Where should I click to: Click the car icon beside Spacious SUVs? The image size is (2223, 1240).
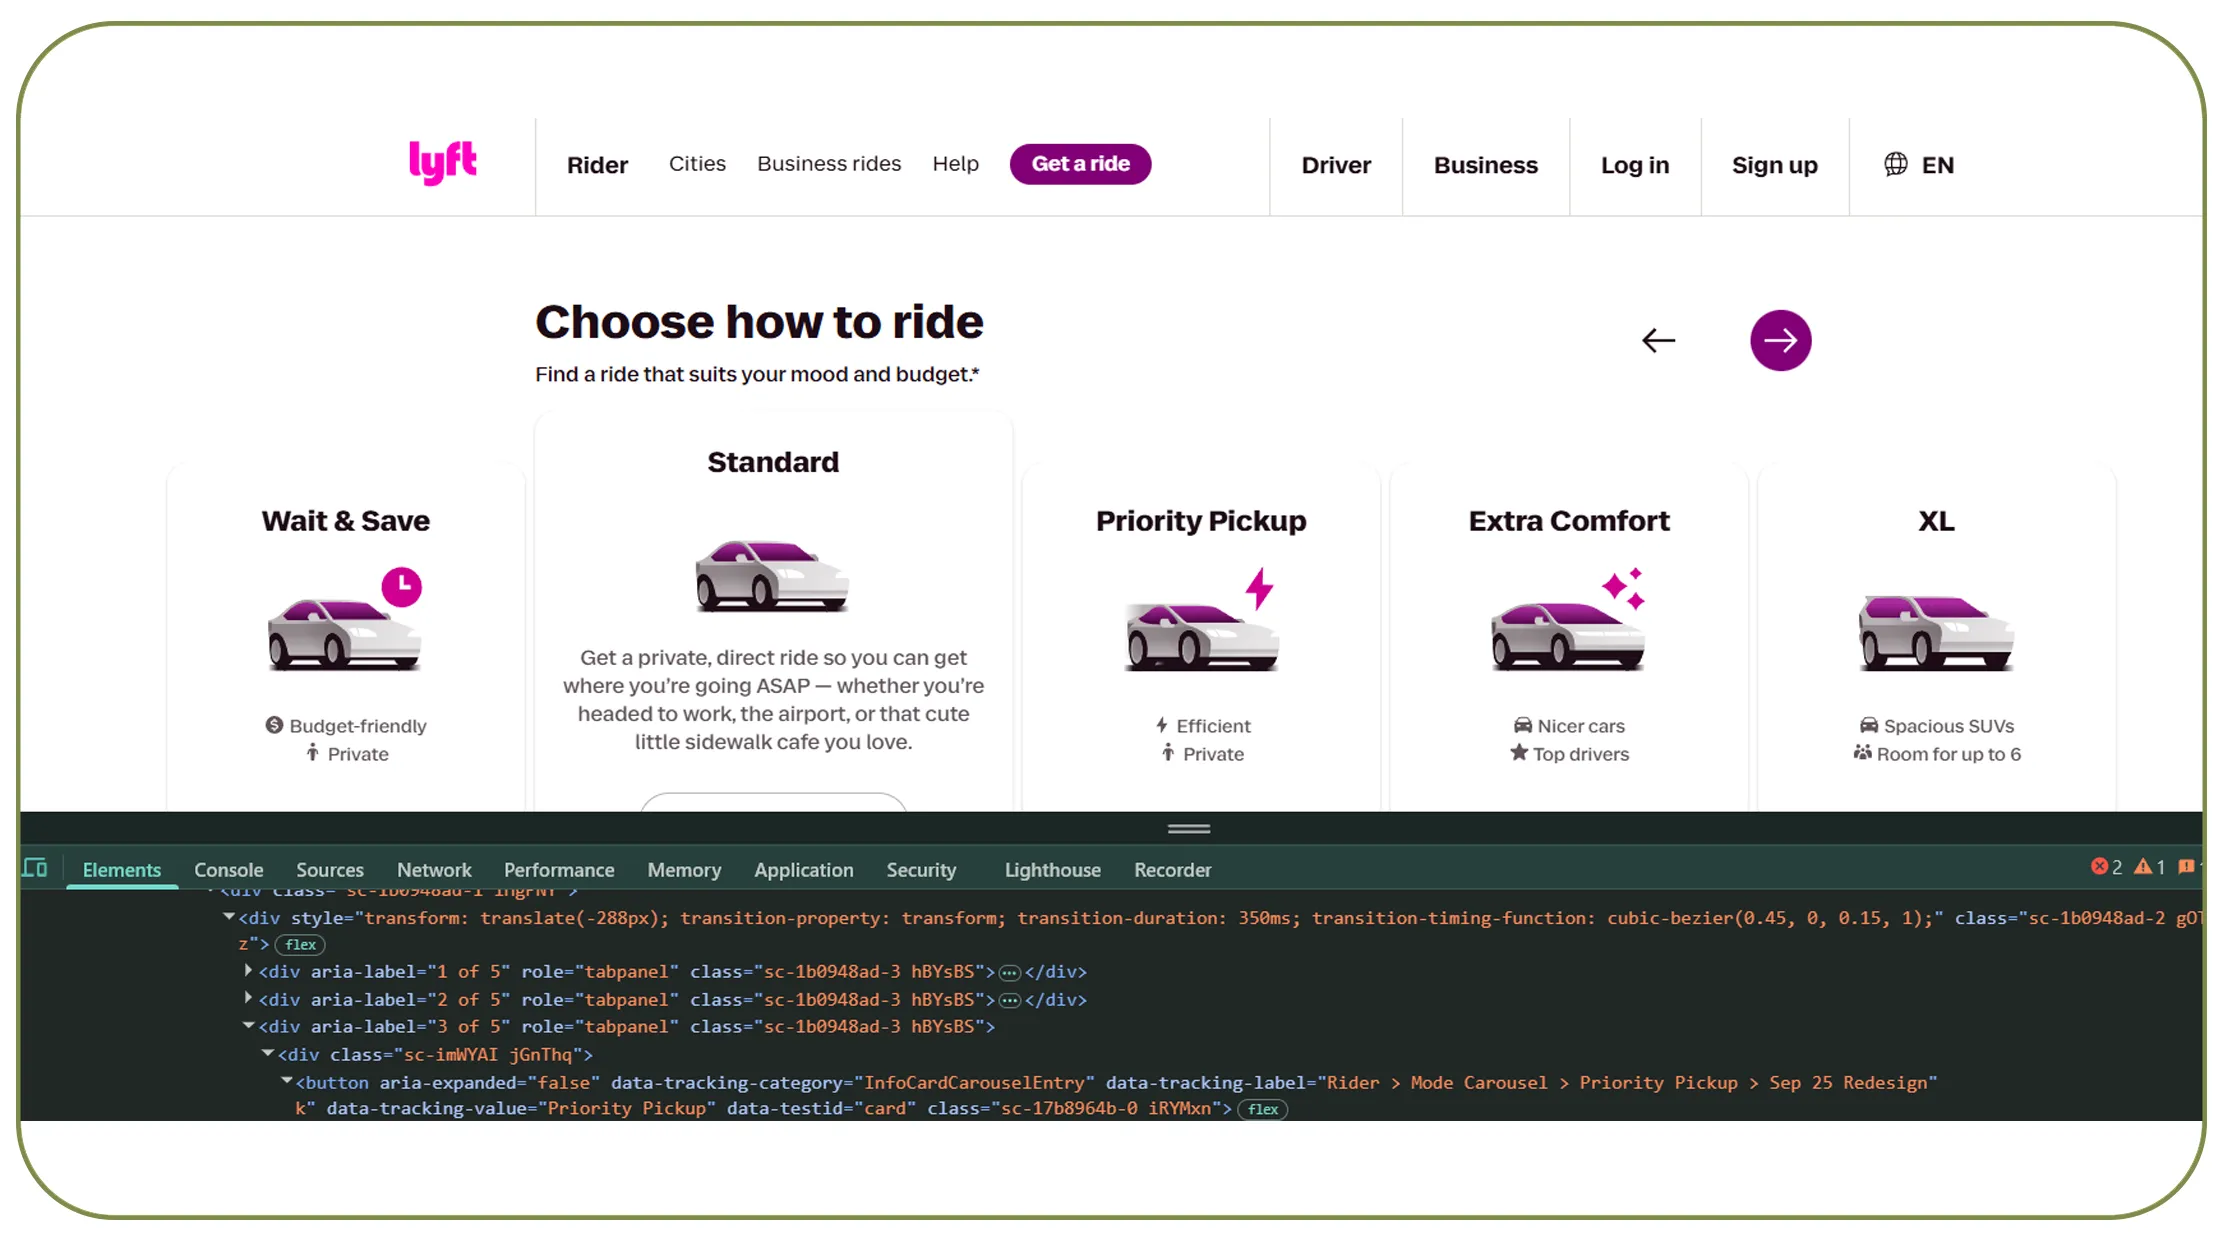(1869, 725)
